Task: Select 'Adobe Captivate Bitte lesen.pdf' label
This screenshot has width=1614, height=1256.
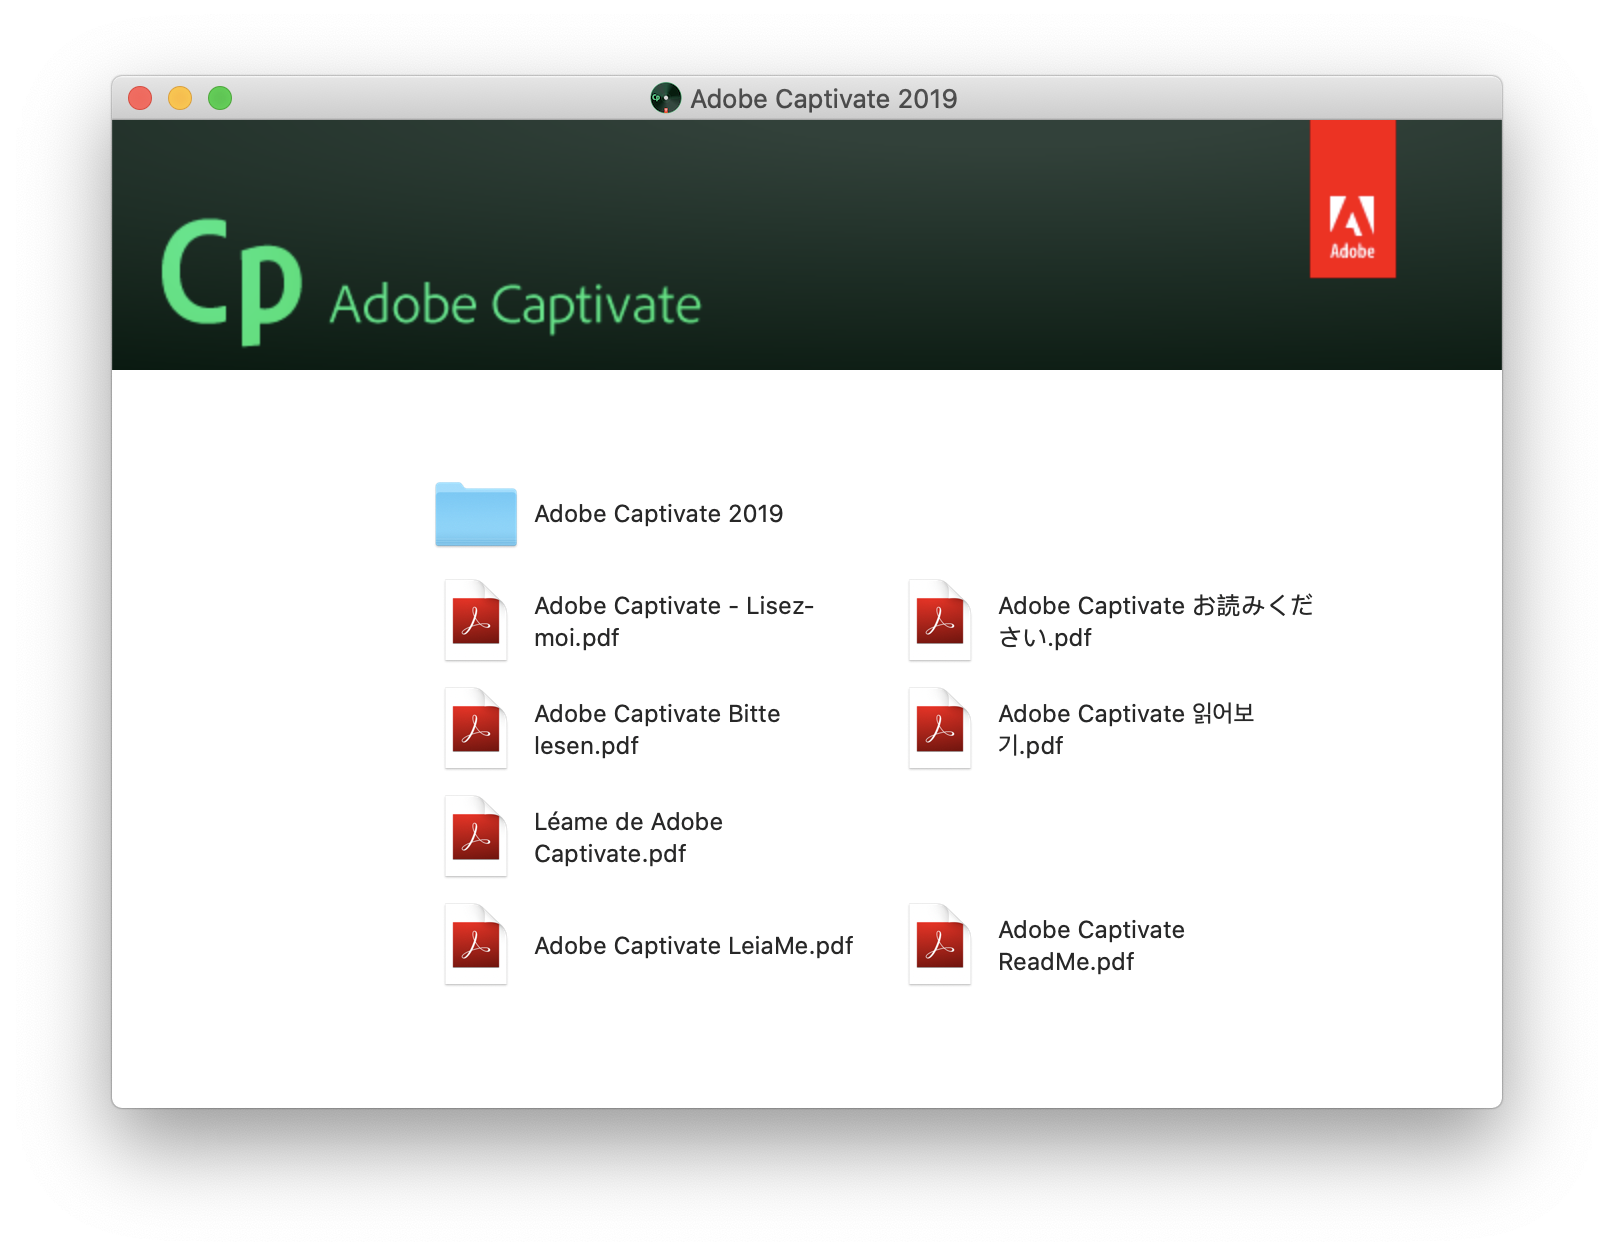Action: [657, 729]
